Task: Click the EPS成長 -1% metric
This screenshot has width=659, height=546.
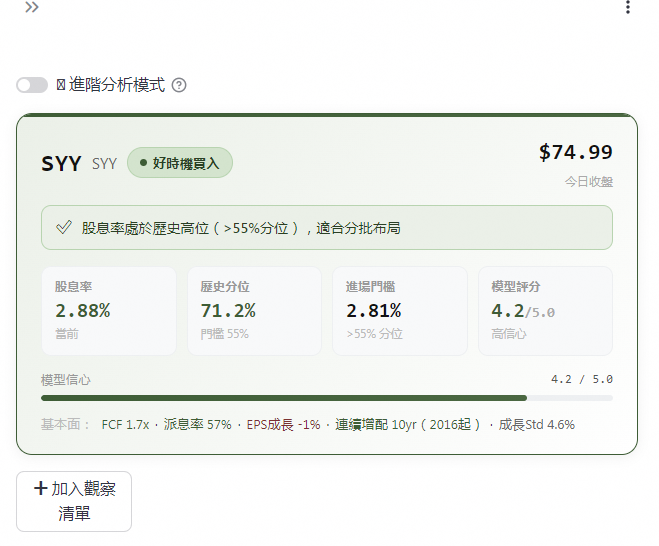Action: click(x=283, y=425)
